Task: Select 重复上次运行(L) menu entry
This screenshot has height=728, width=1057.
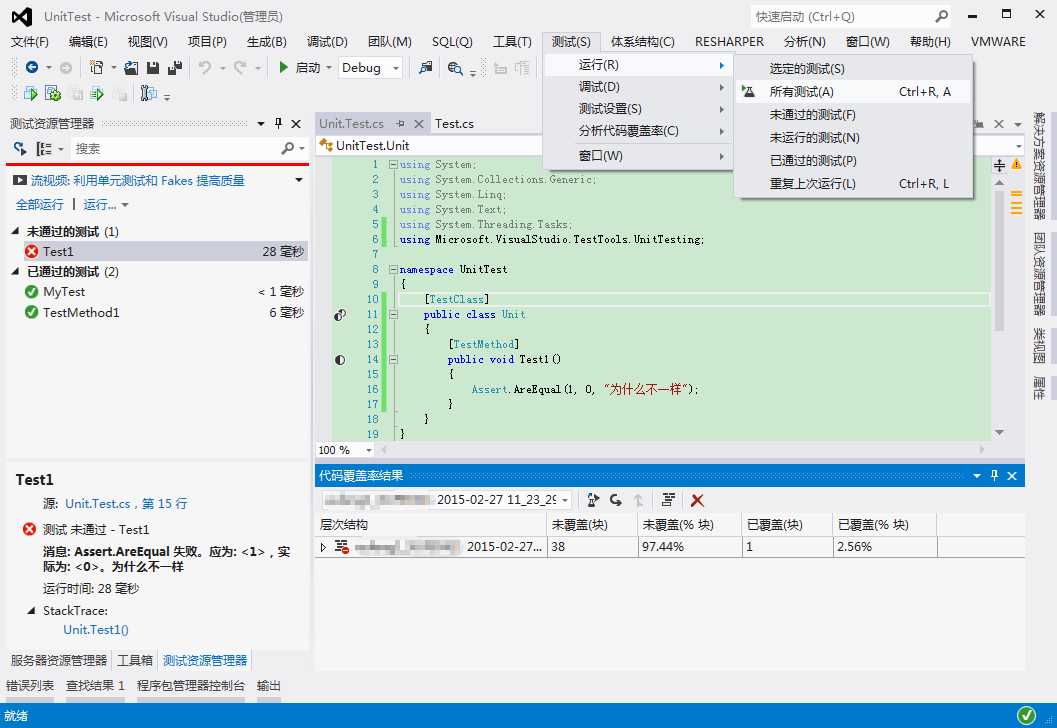Action: tap(853, 183)
